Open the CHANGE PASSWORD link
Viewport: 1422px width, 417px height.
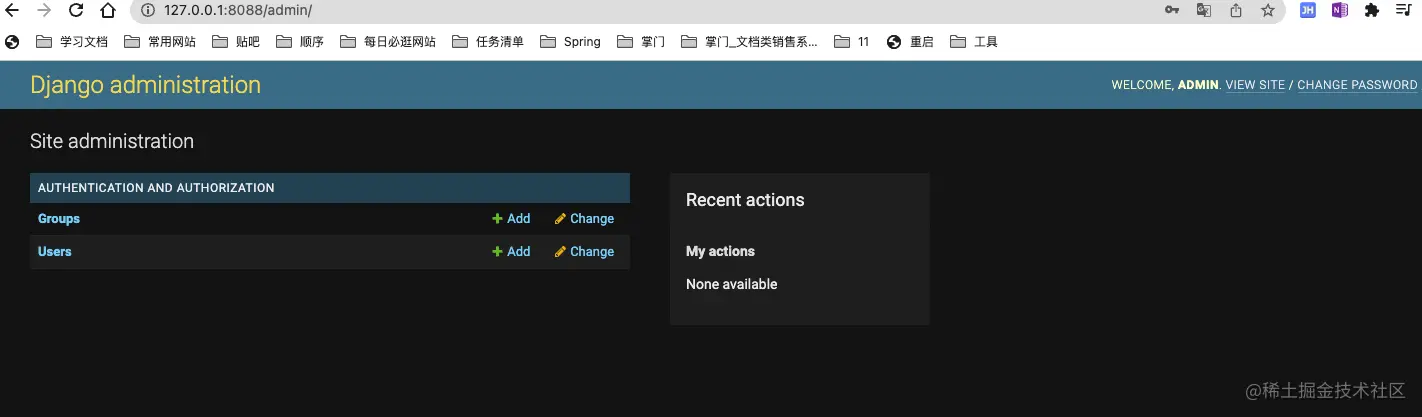click(1357, 85)
